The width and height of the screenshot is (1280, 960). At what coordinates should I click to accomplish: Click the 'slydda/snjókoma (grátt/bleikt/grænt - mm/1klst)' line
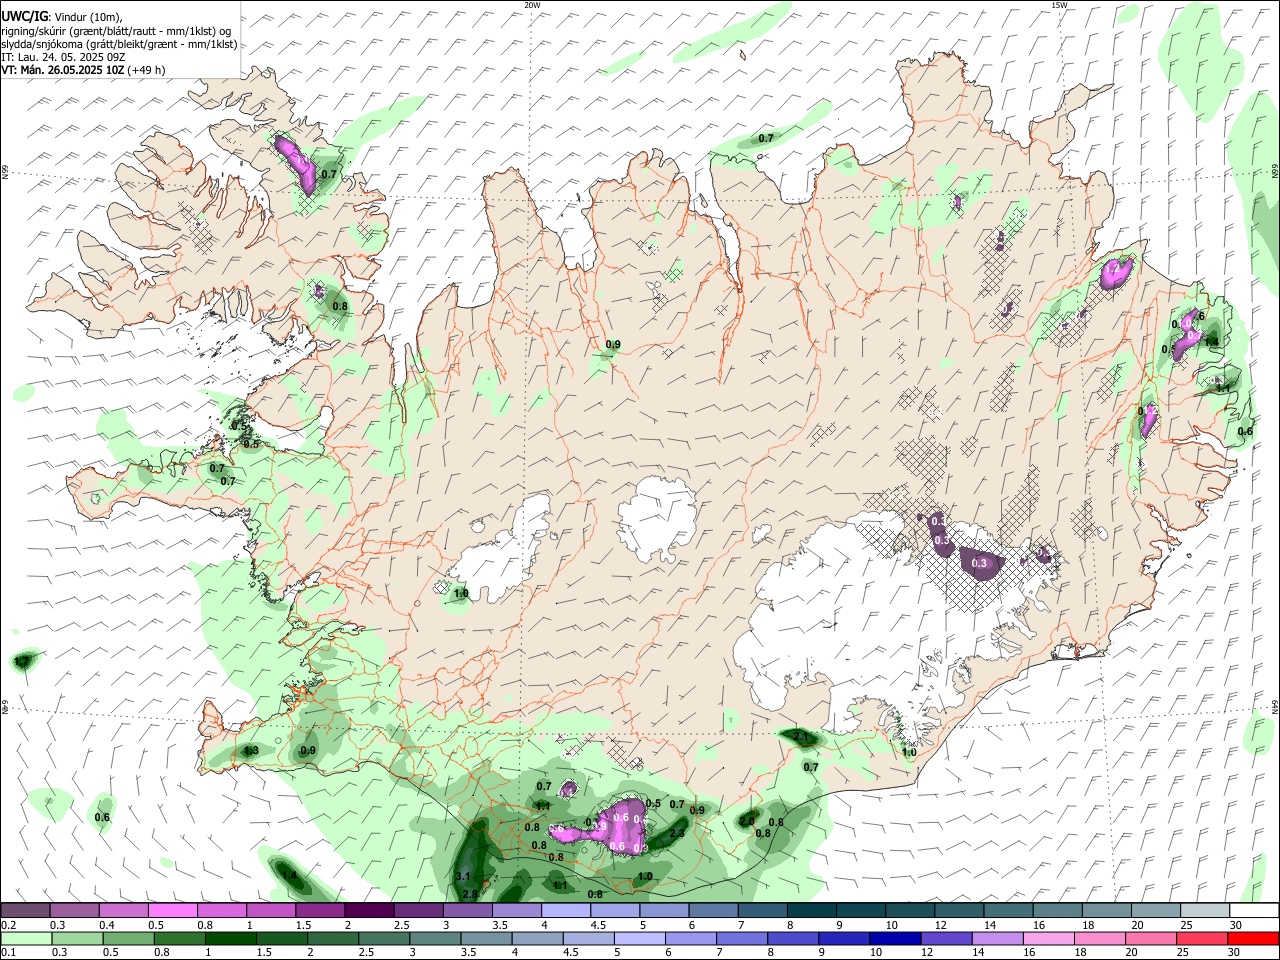[x=119, y=44]
